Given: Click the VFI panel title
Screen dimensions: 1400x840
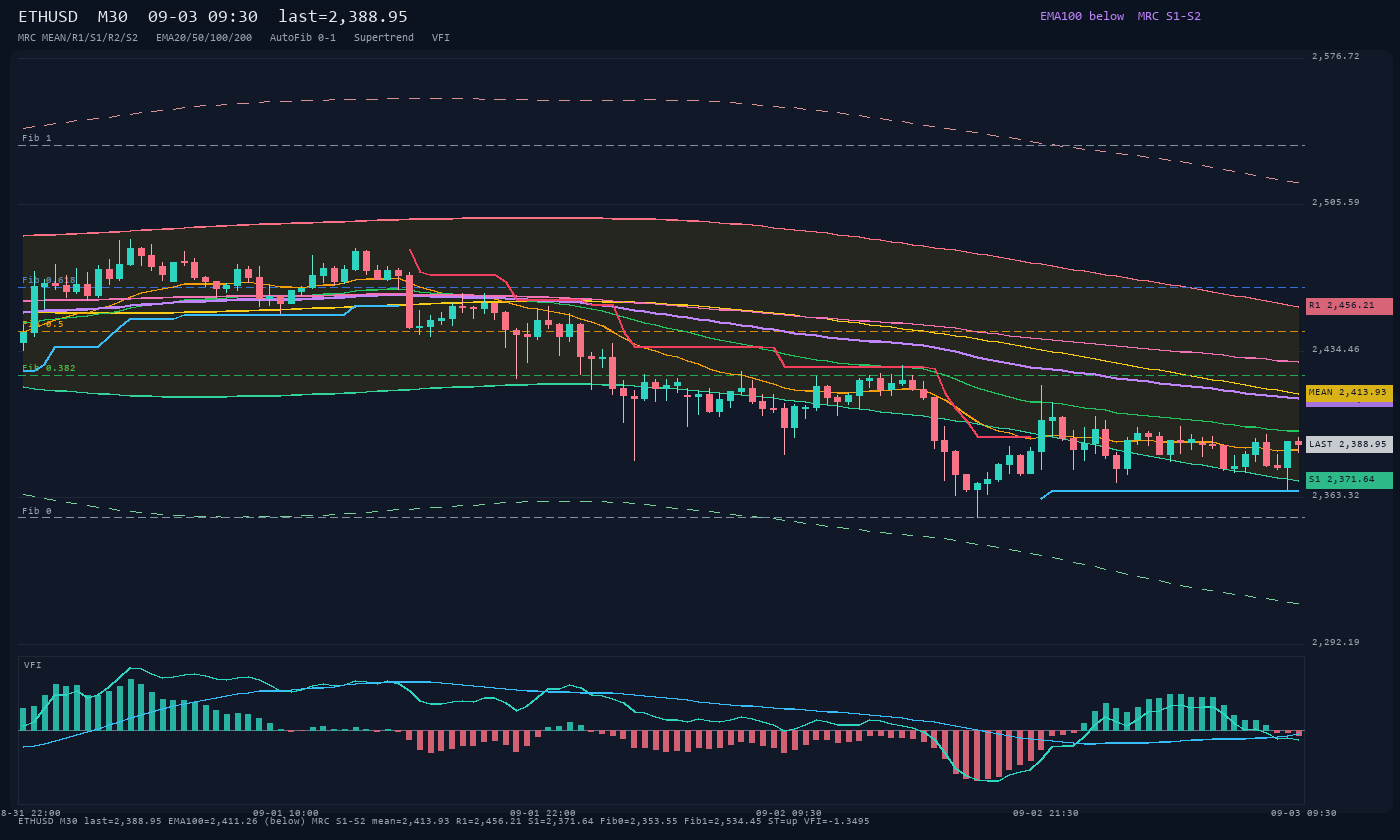Looking at the screenshot, I should point(33,665).
